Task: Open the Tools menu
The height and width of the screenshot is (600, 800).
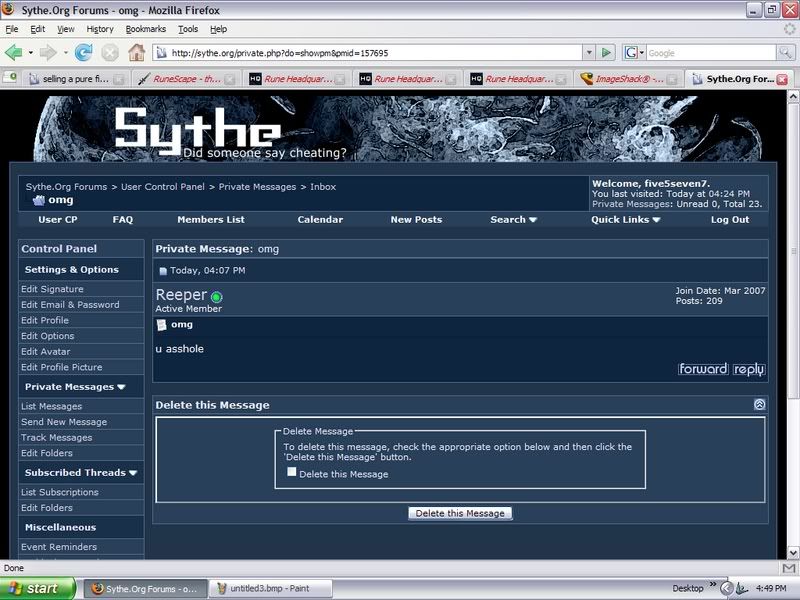Action: coord(188,29)
